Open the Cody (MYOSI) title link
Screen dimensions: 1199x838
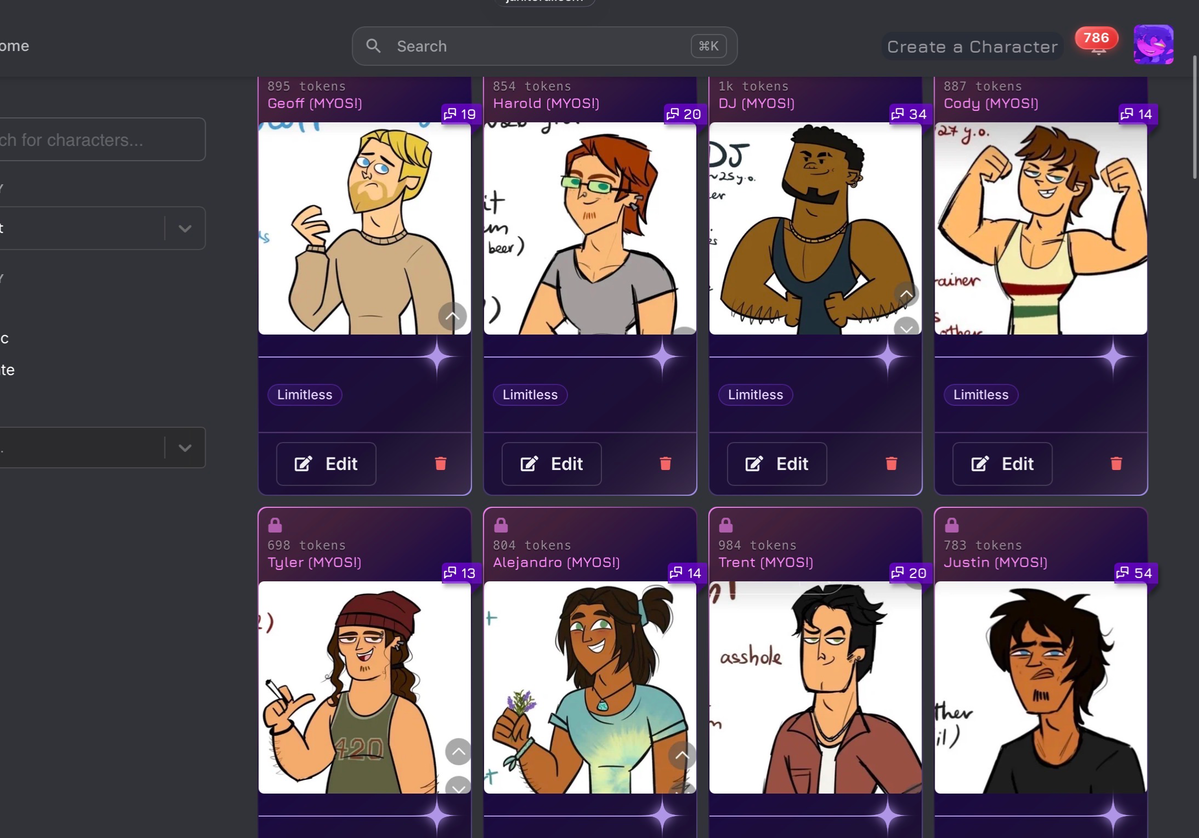pyautogui.click(x=991, y=103)
